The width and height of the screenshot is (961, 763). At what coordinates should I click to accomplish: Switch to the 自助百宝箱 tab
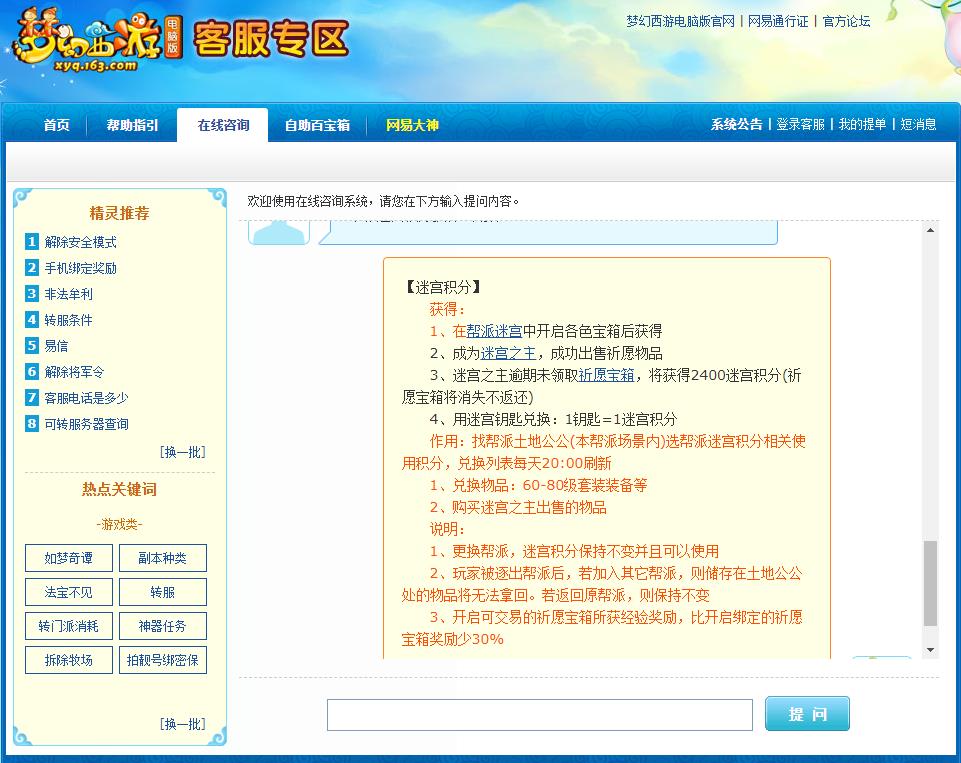coord(316,124)
